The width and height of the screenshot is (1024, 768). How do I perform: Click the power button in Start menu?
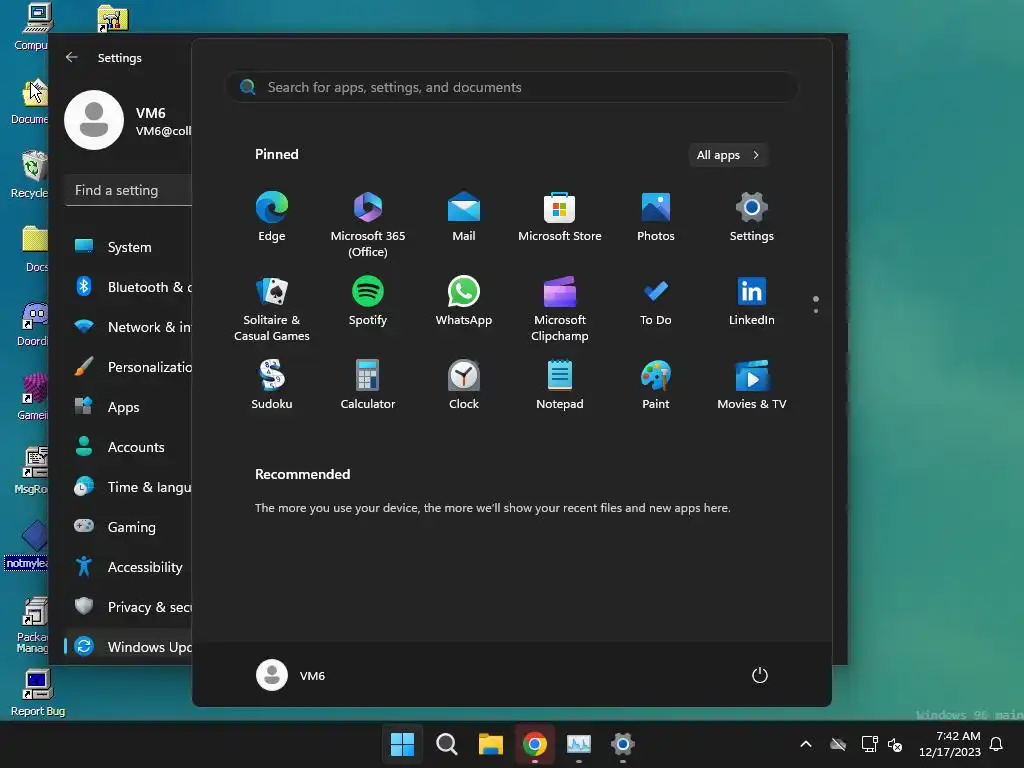click(x=760, y=675)
